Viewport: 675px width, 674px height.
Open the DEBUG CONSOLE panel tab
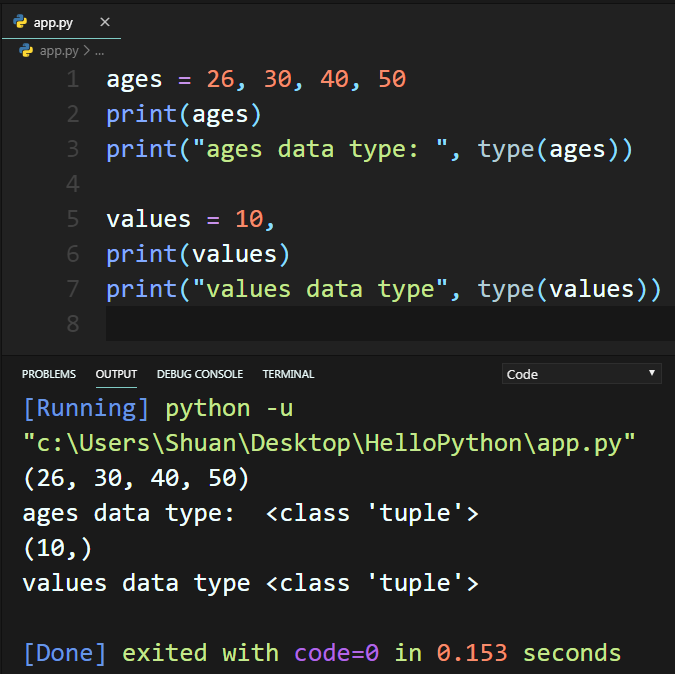(200, 374)
